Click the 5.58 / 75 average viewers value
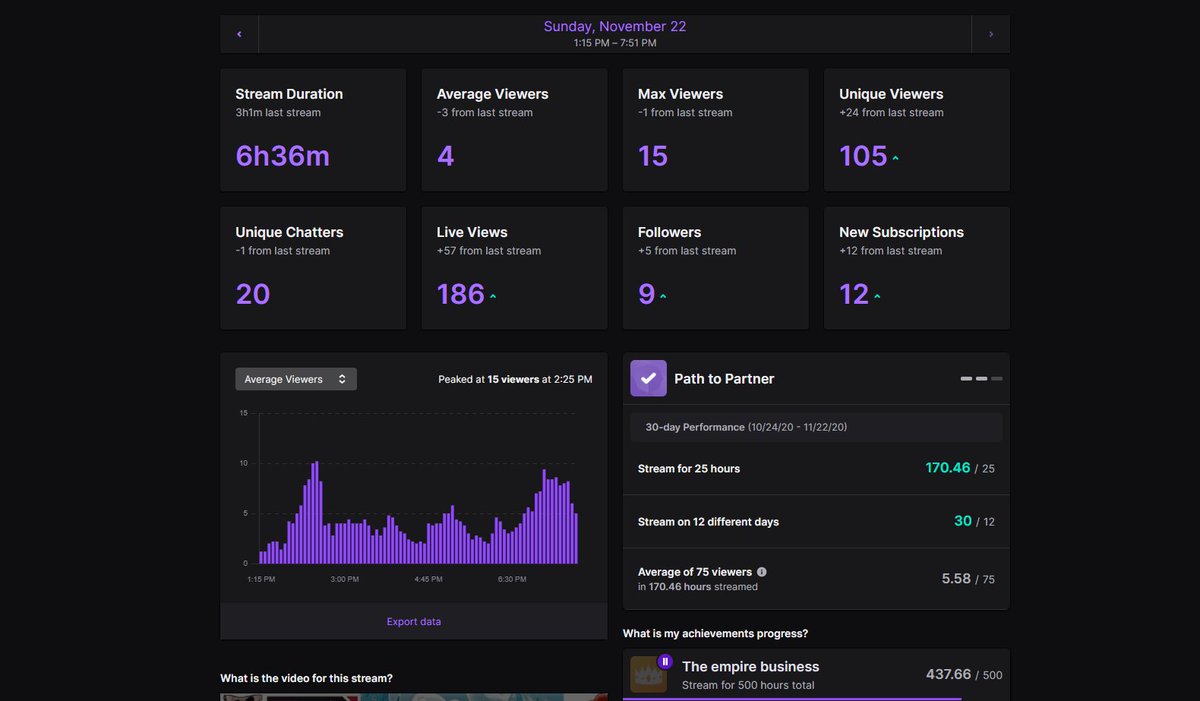 point(968,579)
